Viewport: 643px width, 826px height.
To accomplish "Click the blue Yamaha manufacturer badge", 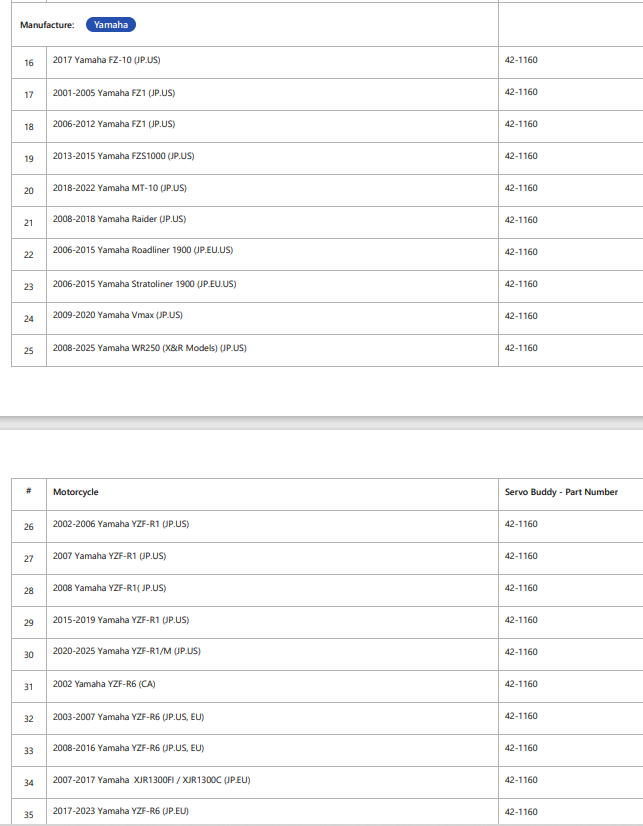I will (111, 25).
